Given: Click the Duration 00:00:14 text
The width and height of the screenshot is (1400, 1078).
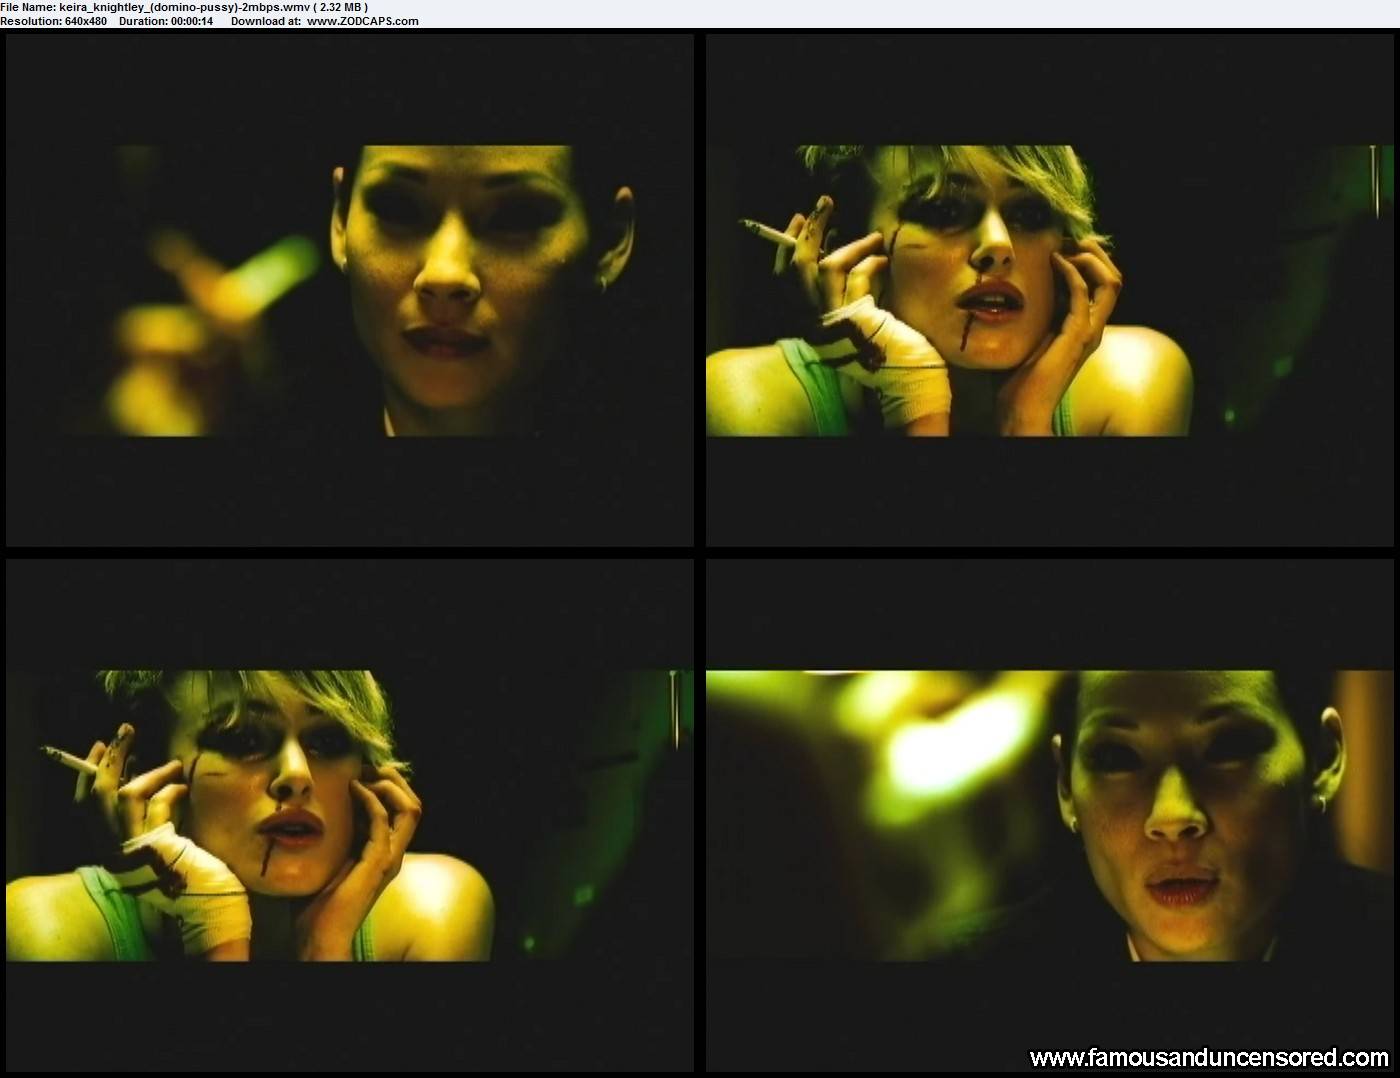Looking at the screenshot, I should pos(165,21).
